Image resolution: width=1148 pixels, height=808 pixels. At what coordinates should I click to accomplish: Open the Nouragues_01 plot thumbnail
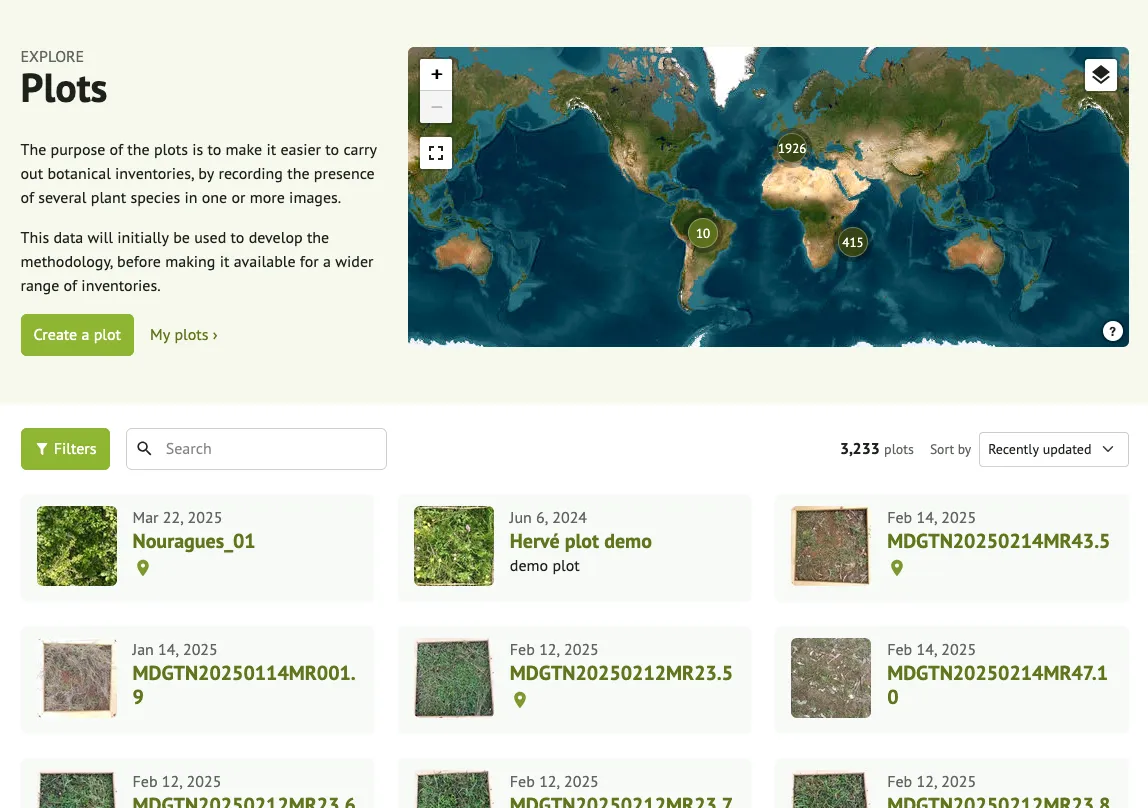point(77,546)
